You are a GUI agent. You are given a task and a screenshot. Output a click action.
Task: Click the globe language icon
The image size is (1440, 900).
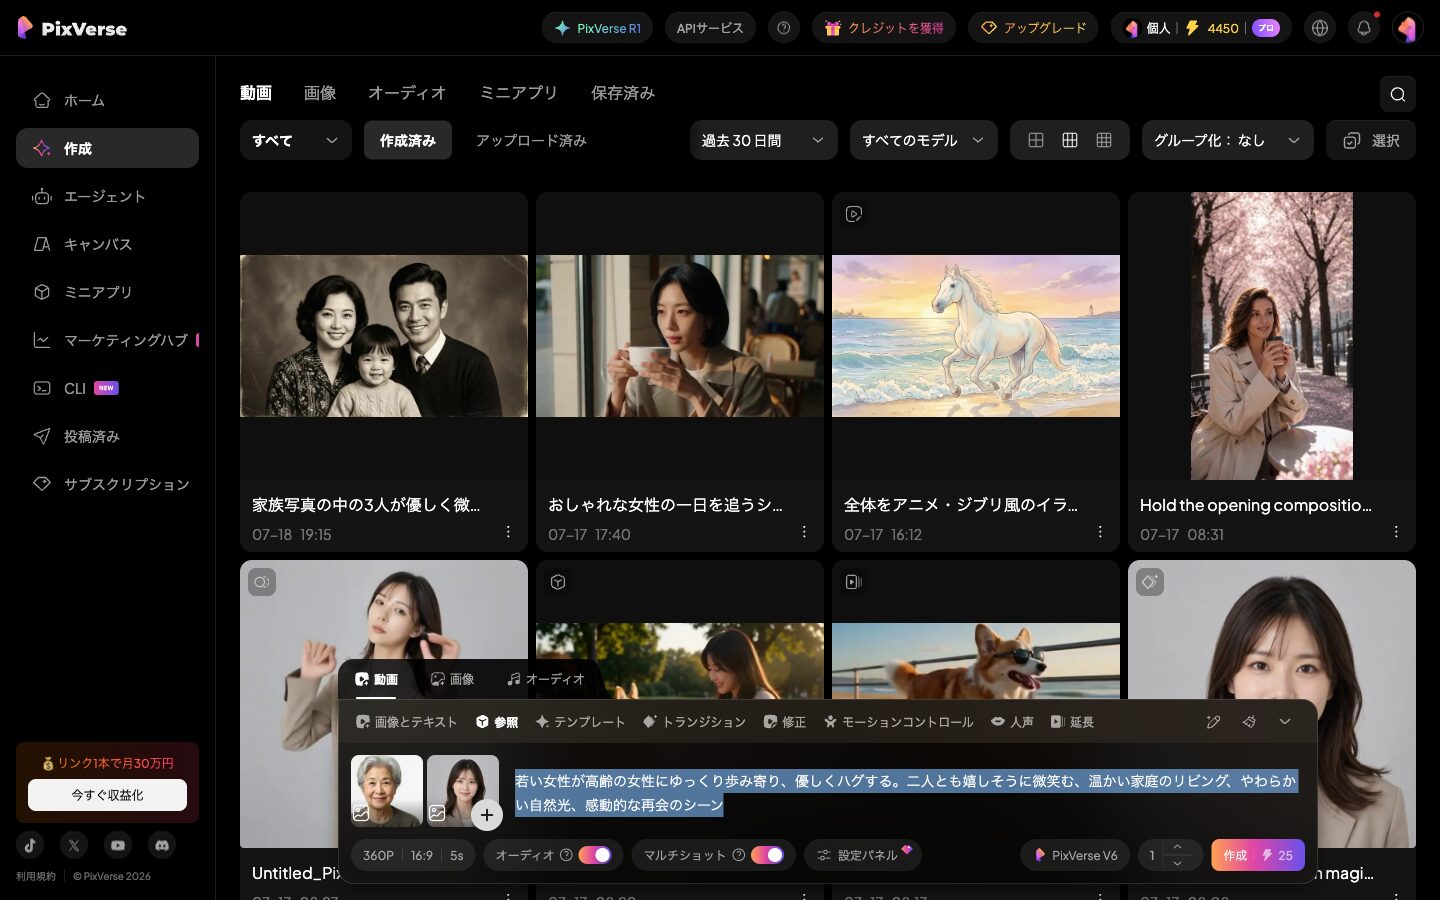pos(1320,28)
